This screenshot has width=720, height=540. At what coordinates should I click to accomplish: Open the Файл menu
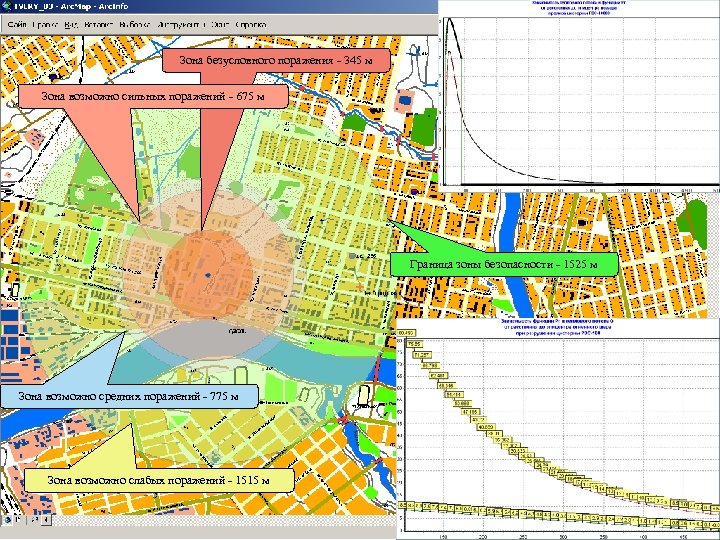pos(17,25)
